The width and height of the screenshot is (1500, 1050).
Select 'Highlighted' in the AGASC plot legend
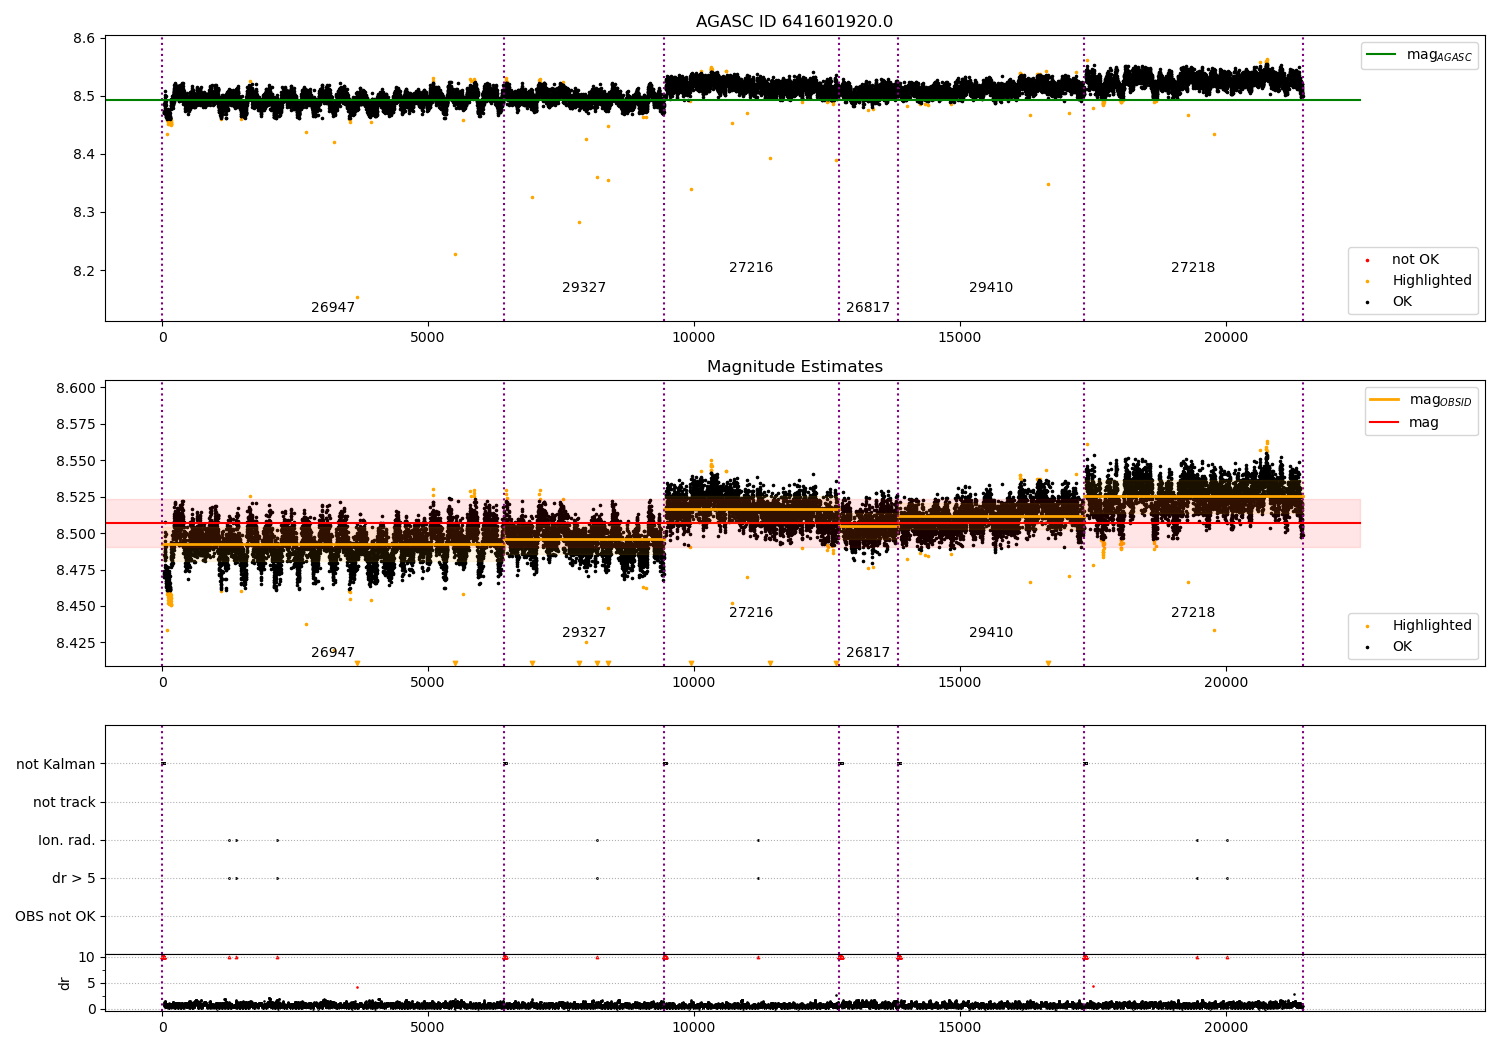(1432, 281)
